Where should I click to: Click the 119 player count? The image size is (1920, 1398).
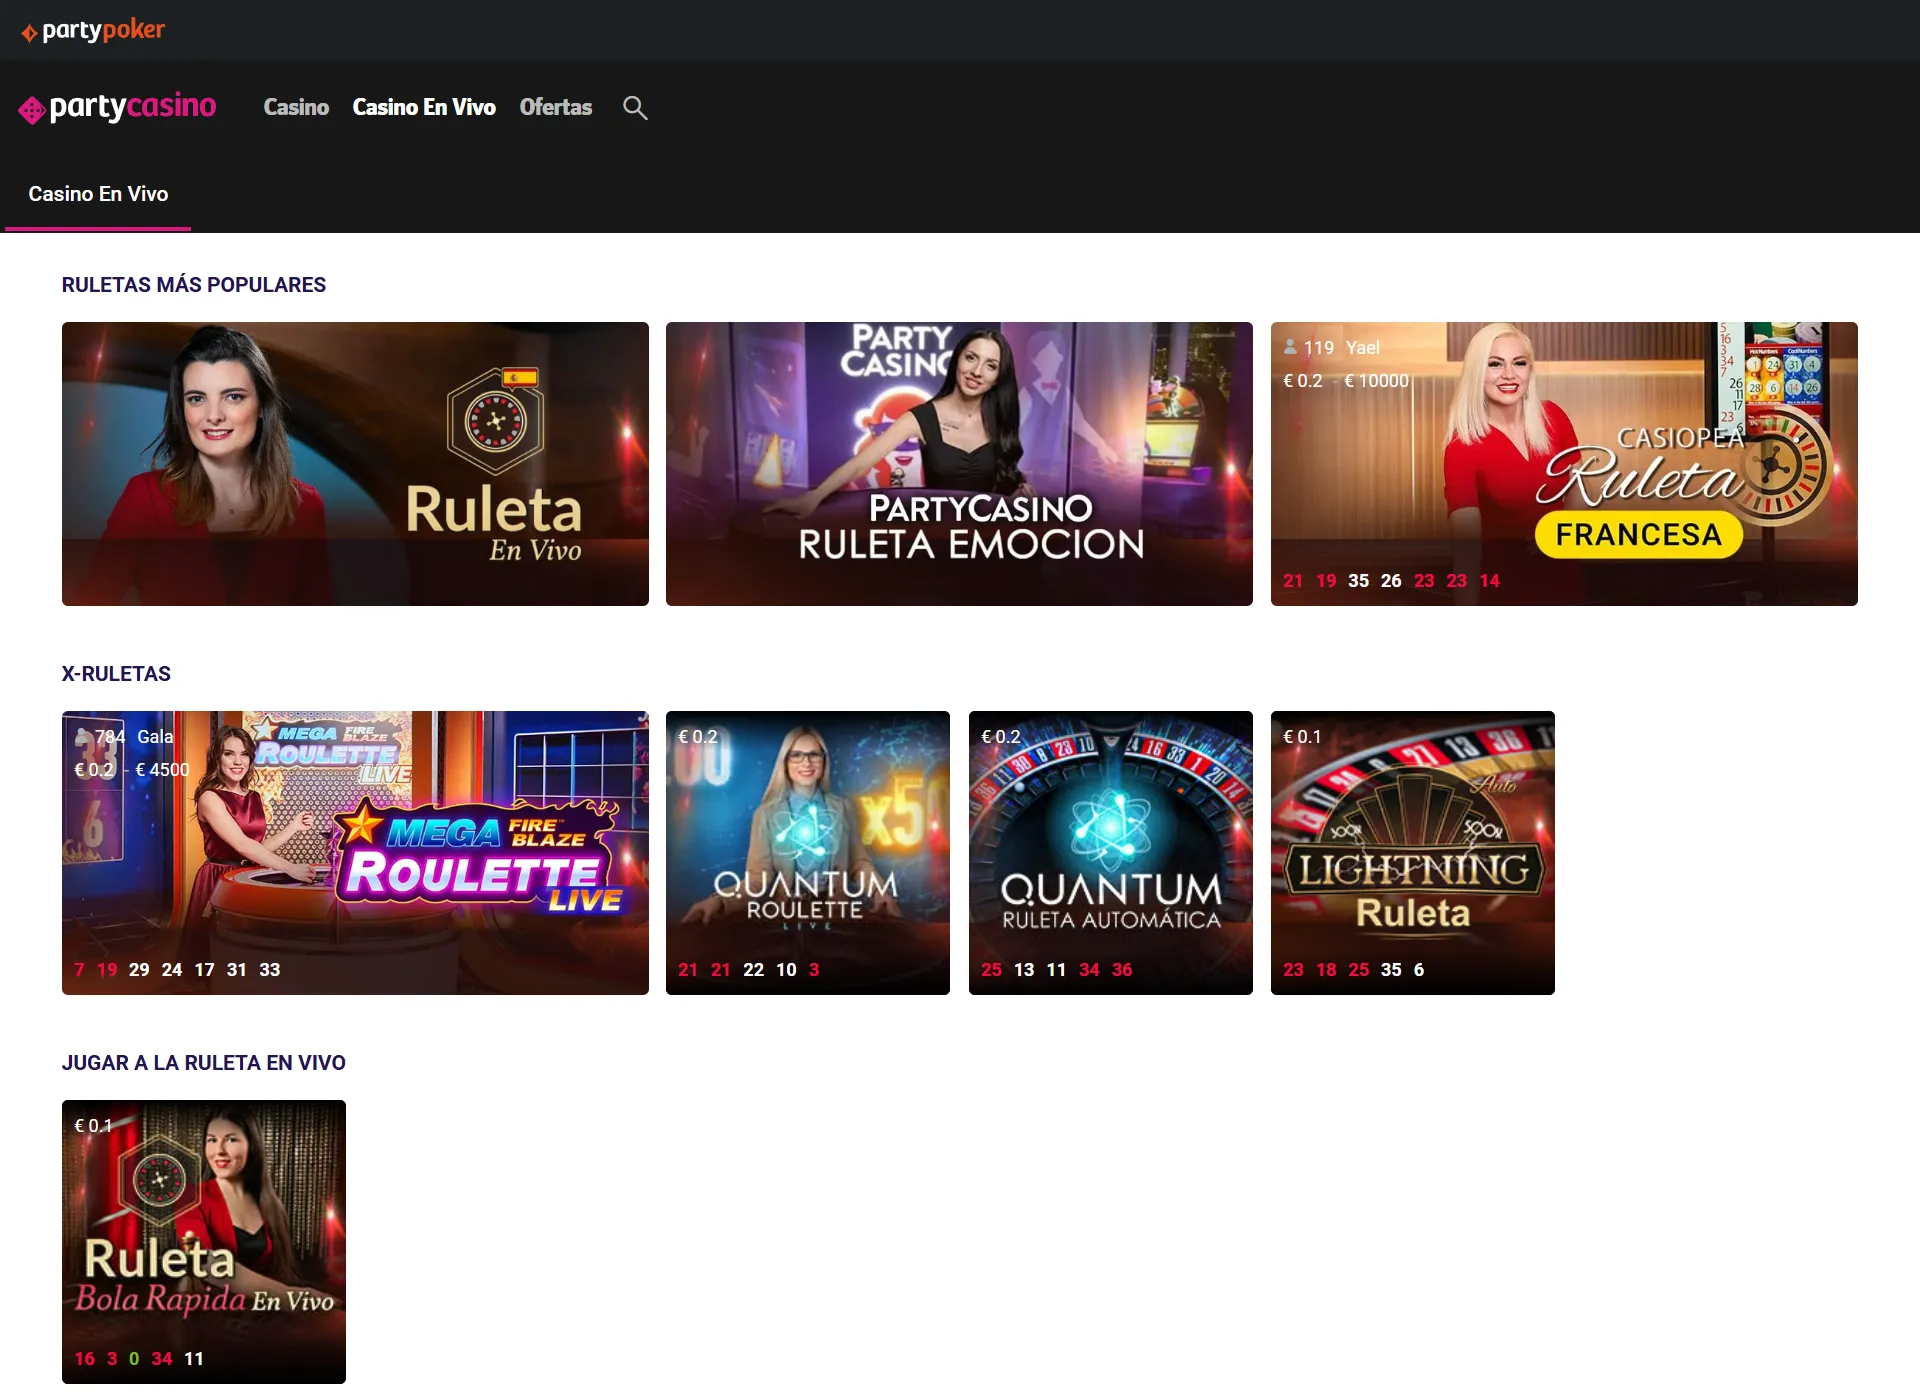point(1319,348)
